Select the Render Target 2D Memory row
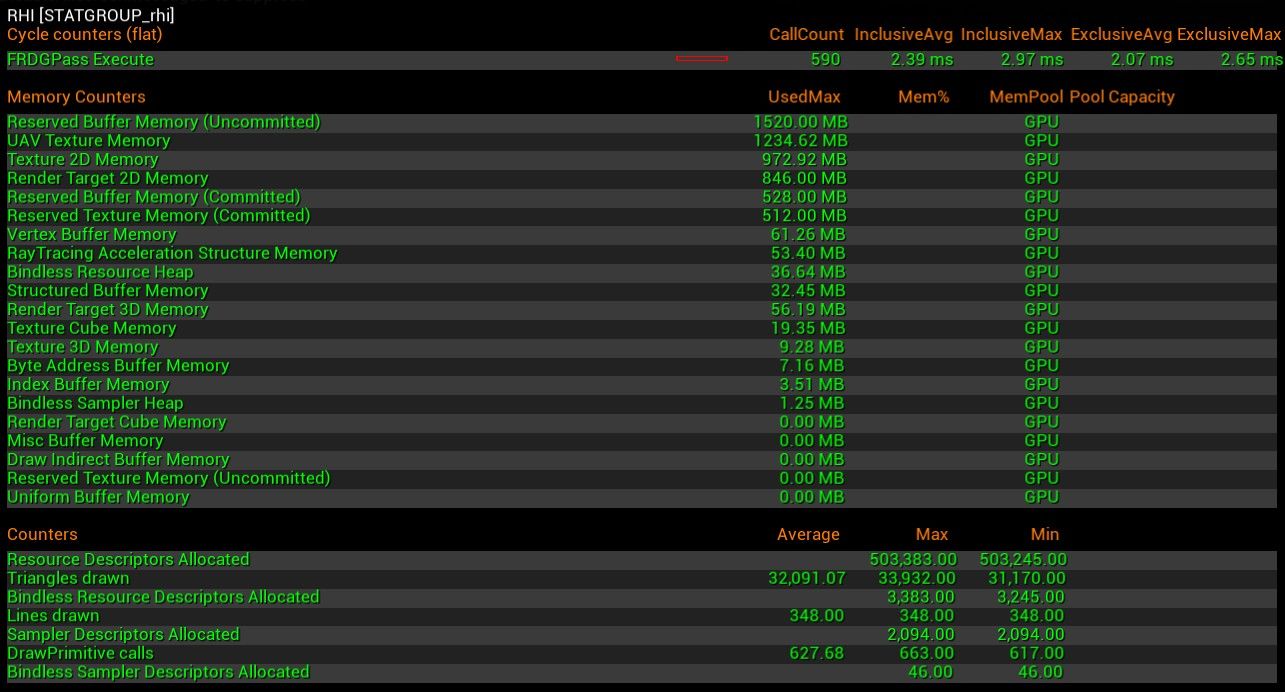Screen dimensions: 1285x692 (x=642, y=178)
